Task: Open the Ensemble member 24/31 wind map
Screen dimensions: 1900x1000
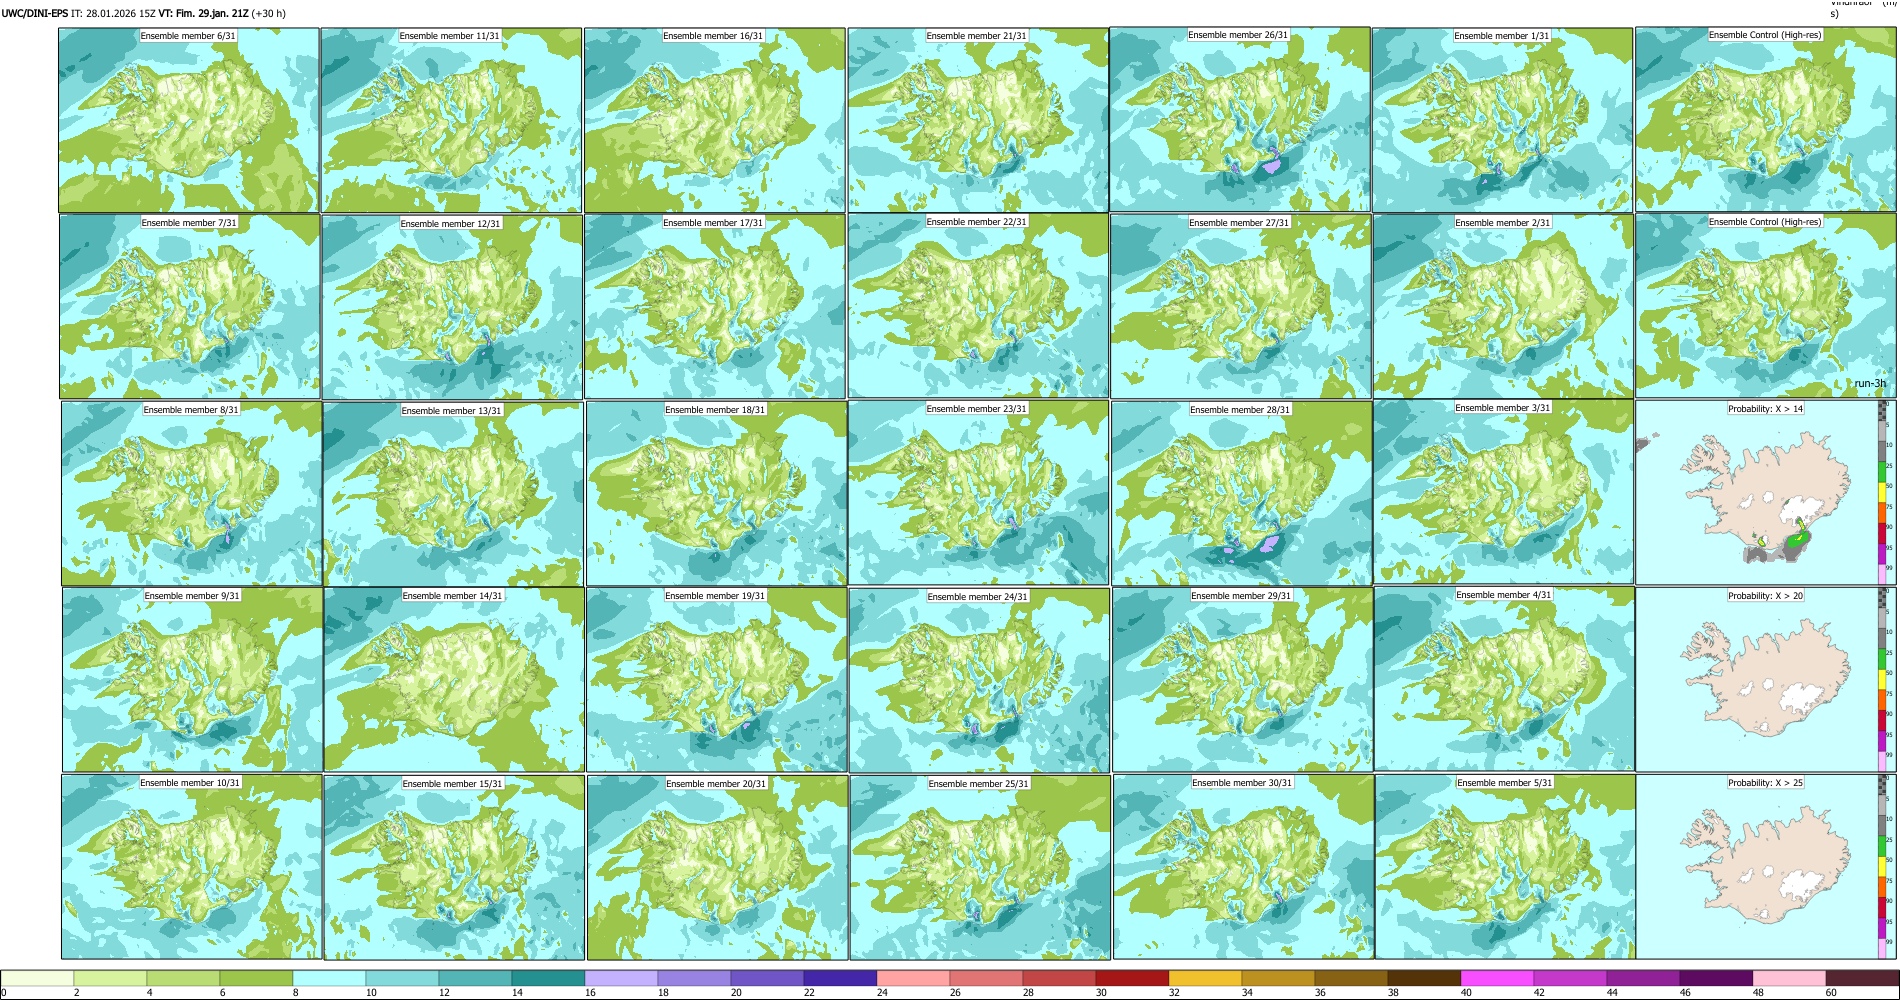Action: click(979, 680)
